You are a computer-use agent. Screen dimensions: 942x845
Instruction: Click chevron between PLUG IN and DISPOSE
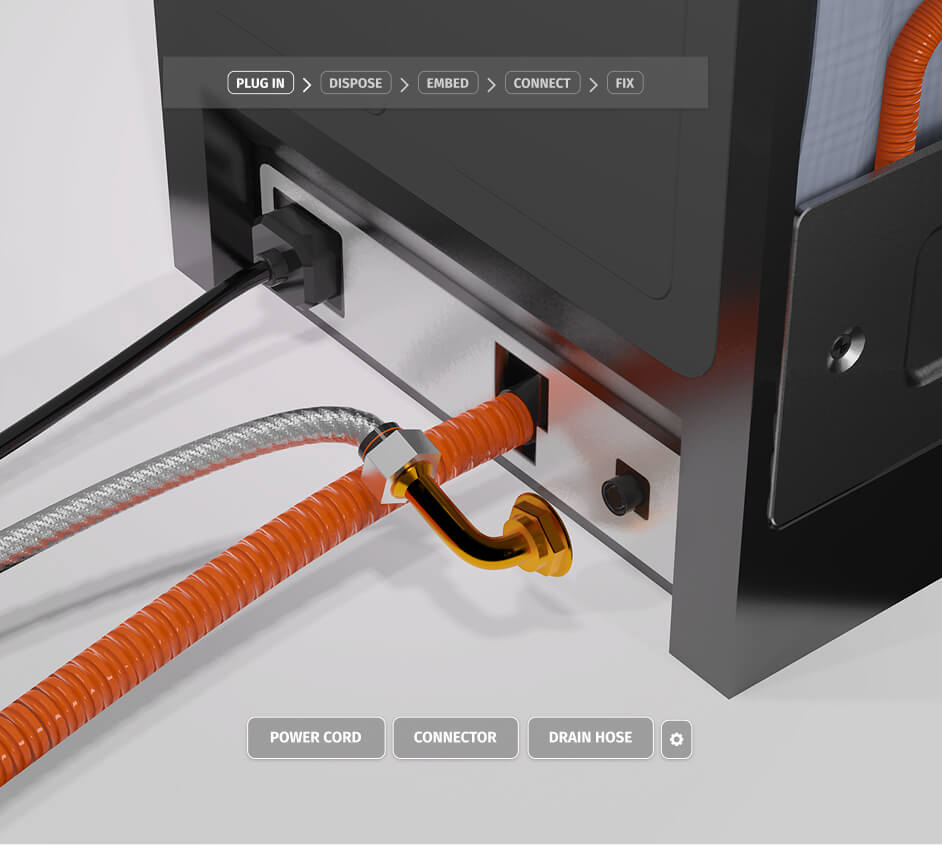click(x=307, y=84)
